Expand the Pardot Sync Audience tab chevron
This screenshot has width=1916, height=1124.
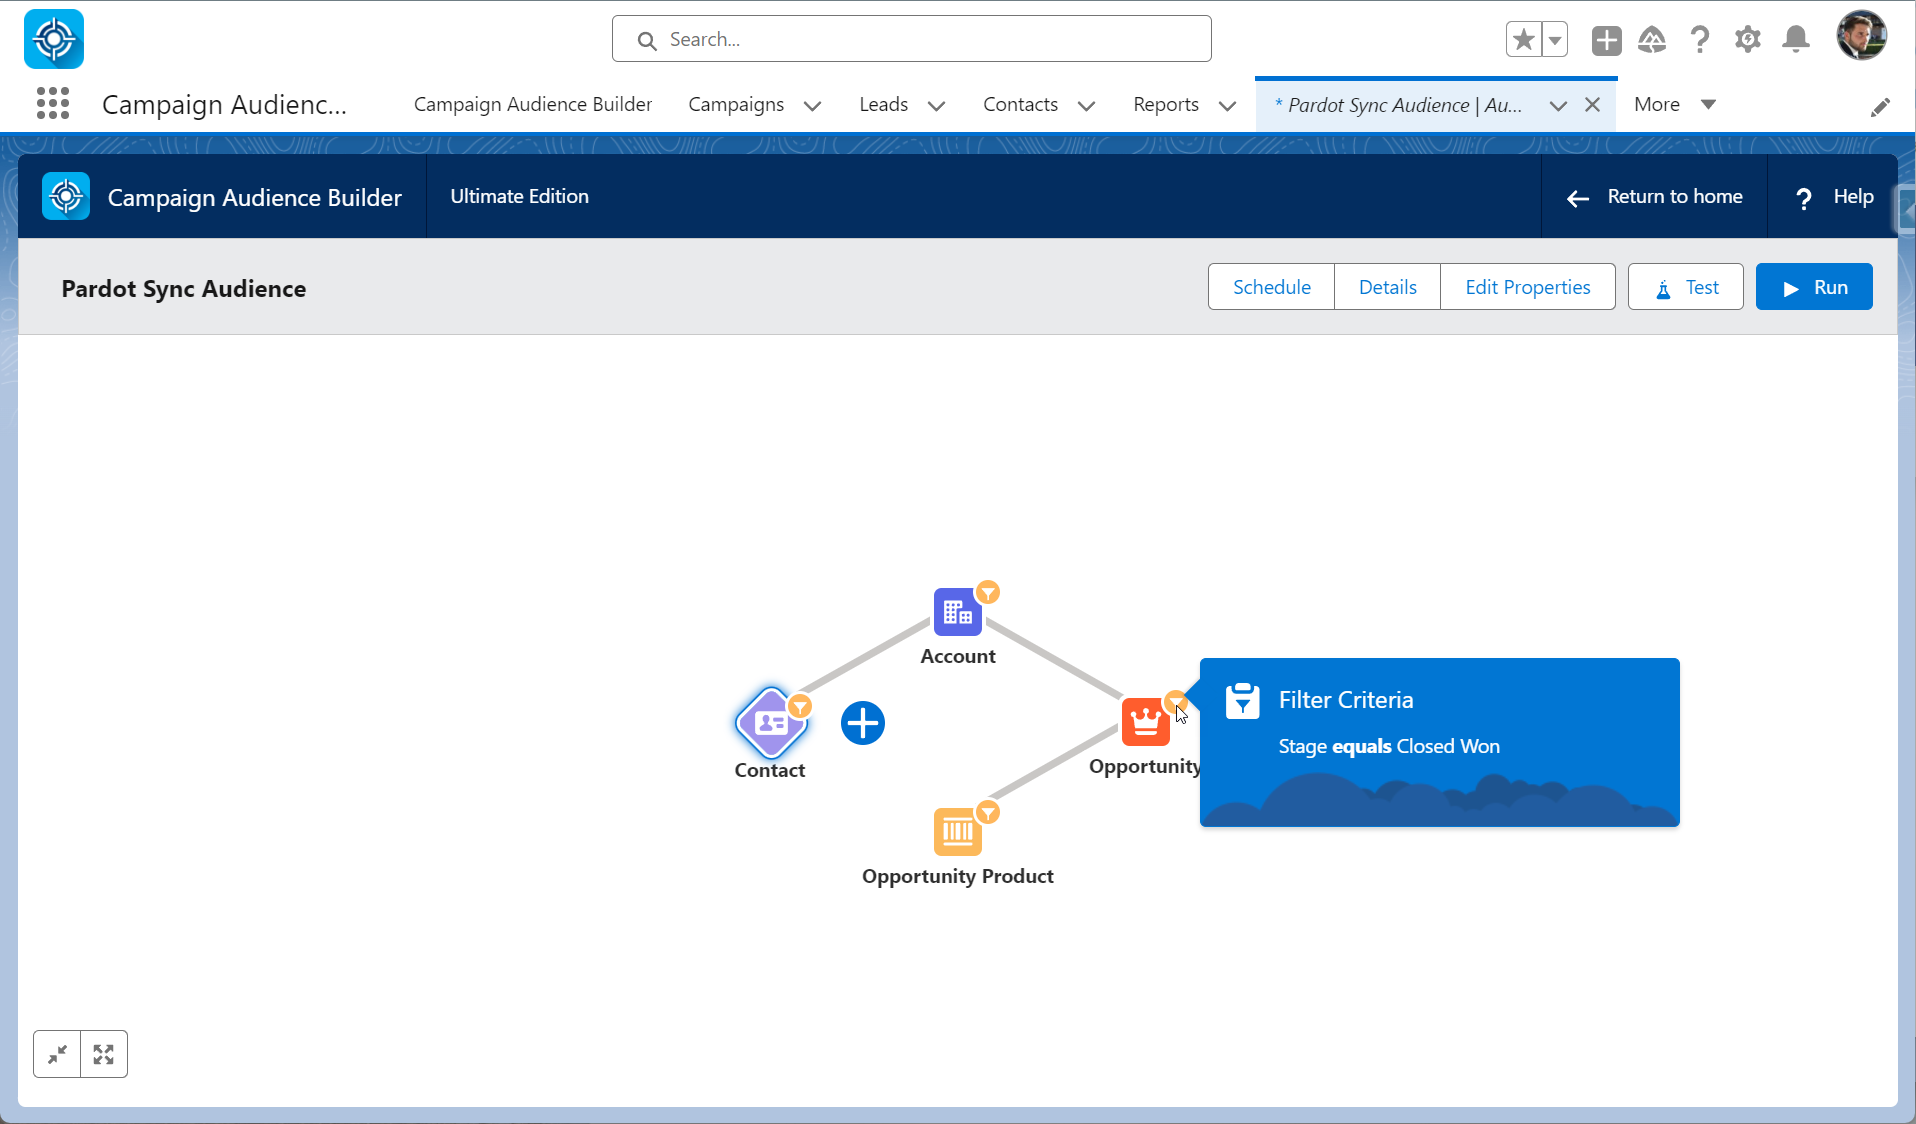click(1558, 106)
